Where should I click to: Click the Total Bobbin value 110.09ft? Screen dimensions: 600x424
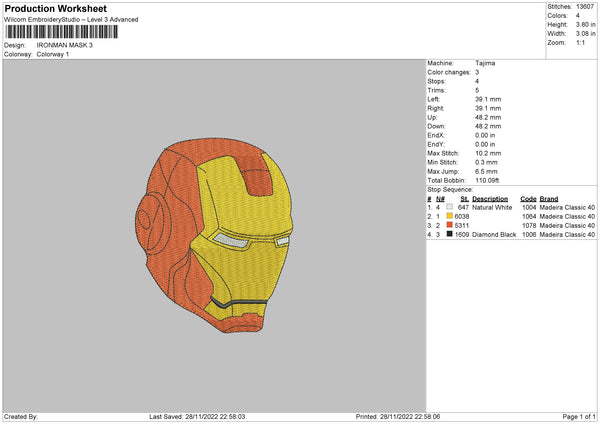coord(487,181)
